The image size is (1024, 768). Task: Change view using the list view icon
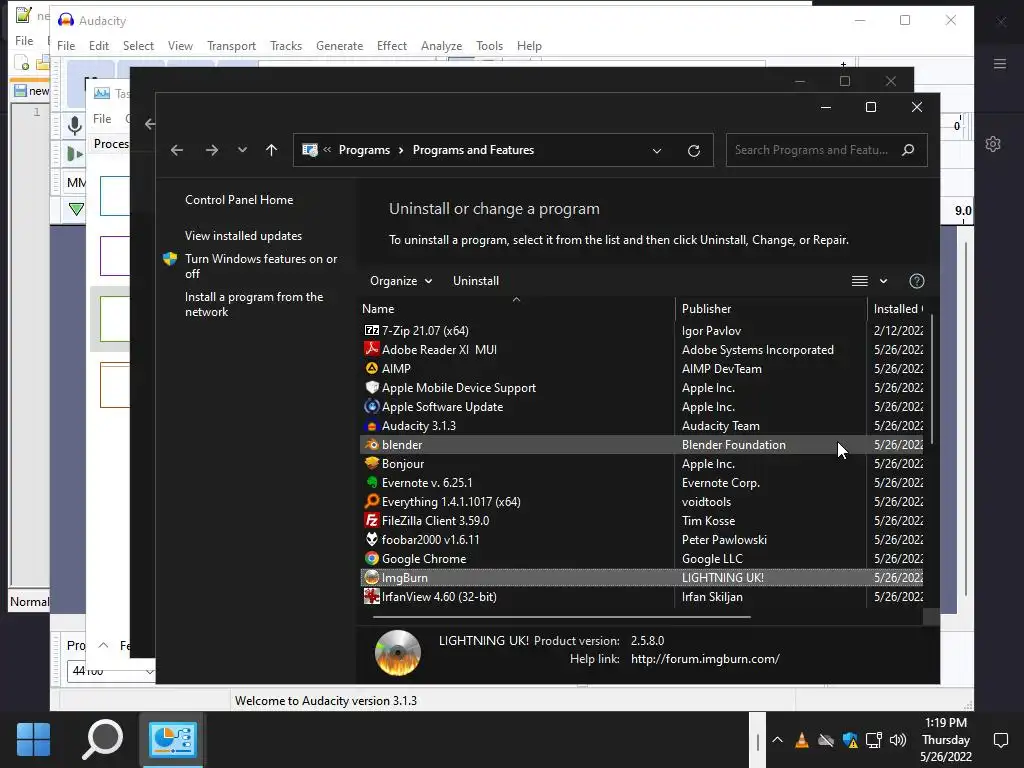click(x=859, y=281)
